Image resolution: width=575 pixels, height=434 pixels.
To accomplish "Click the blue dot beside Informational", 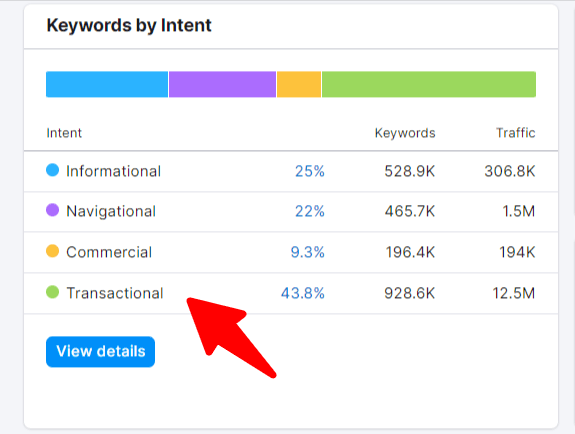I will pos(52,170).
